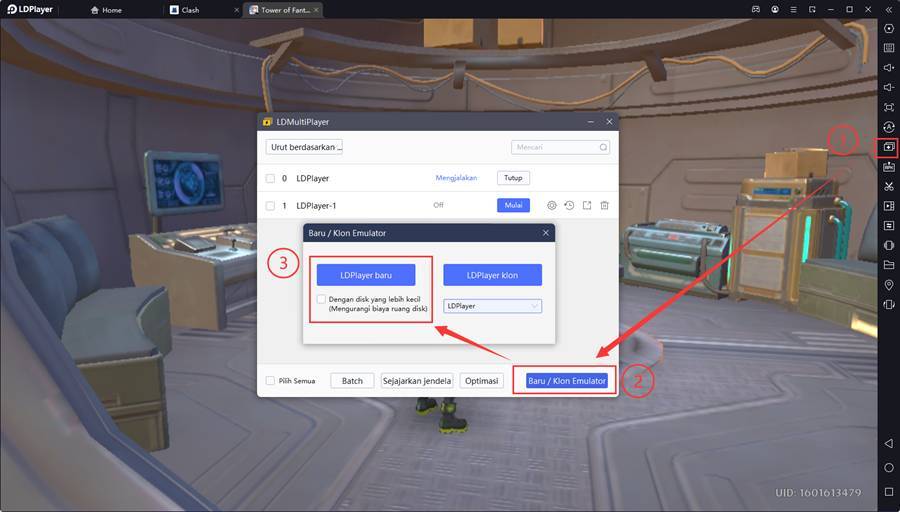Open the Batch button
The width and height of the screenshot is (900, 512).
pos(352,381)
